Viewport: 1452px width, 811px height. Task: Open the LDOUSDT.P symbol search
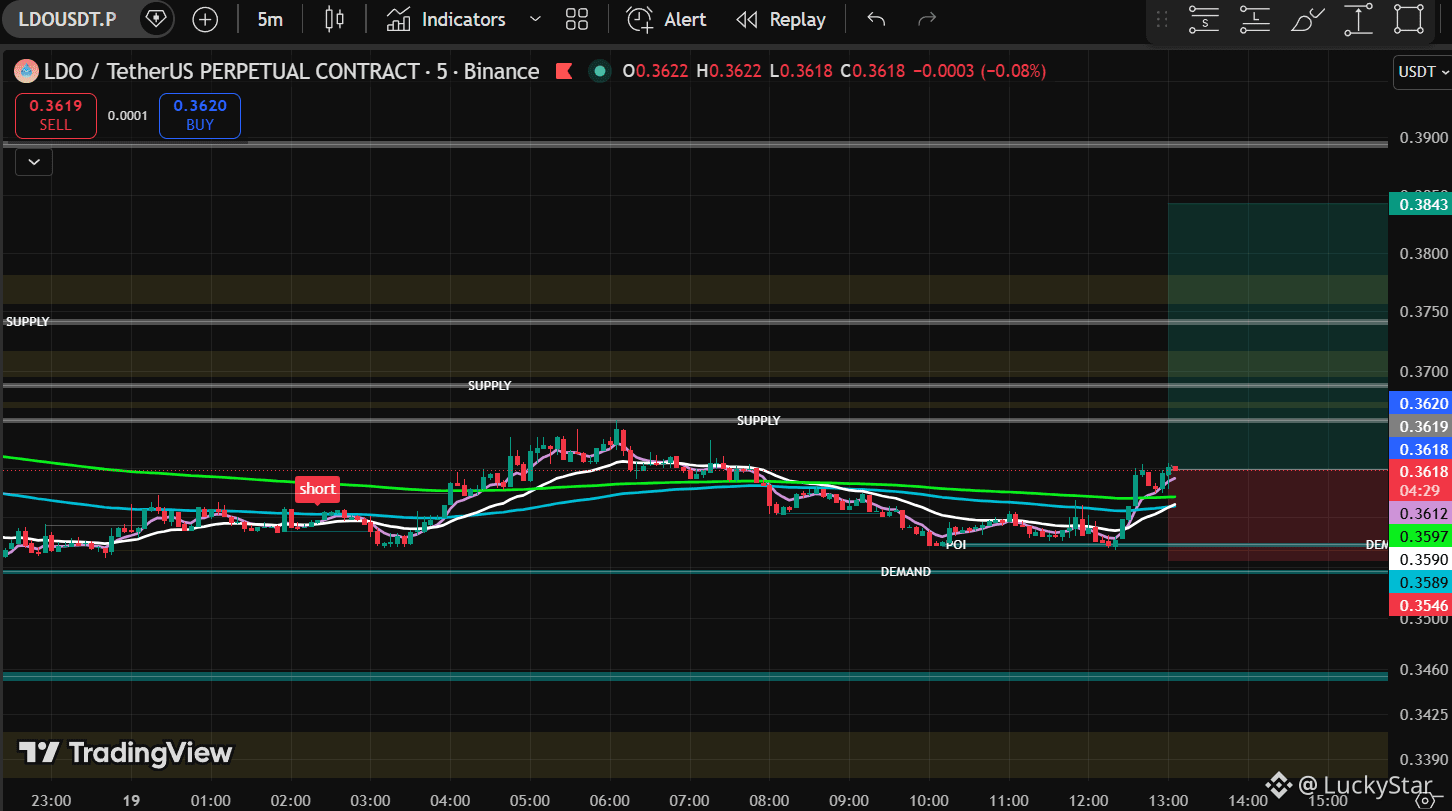click(x=67, y=19)
